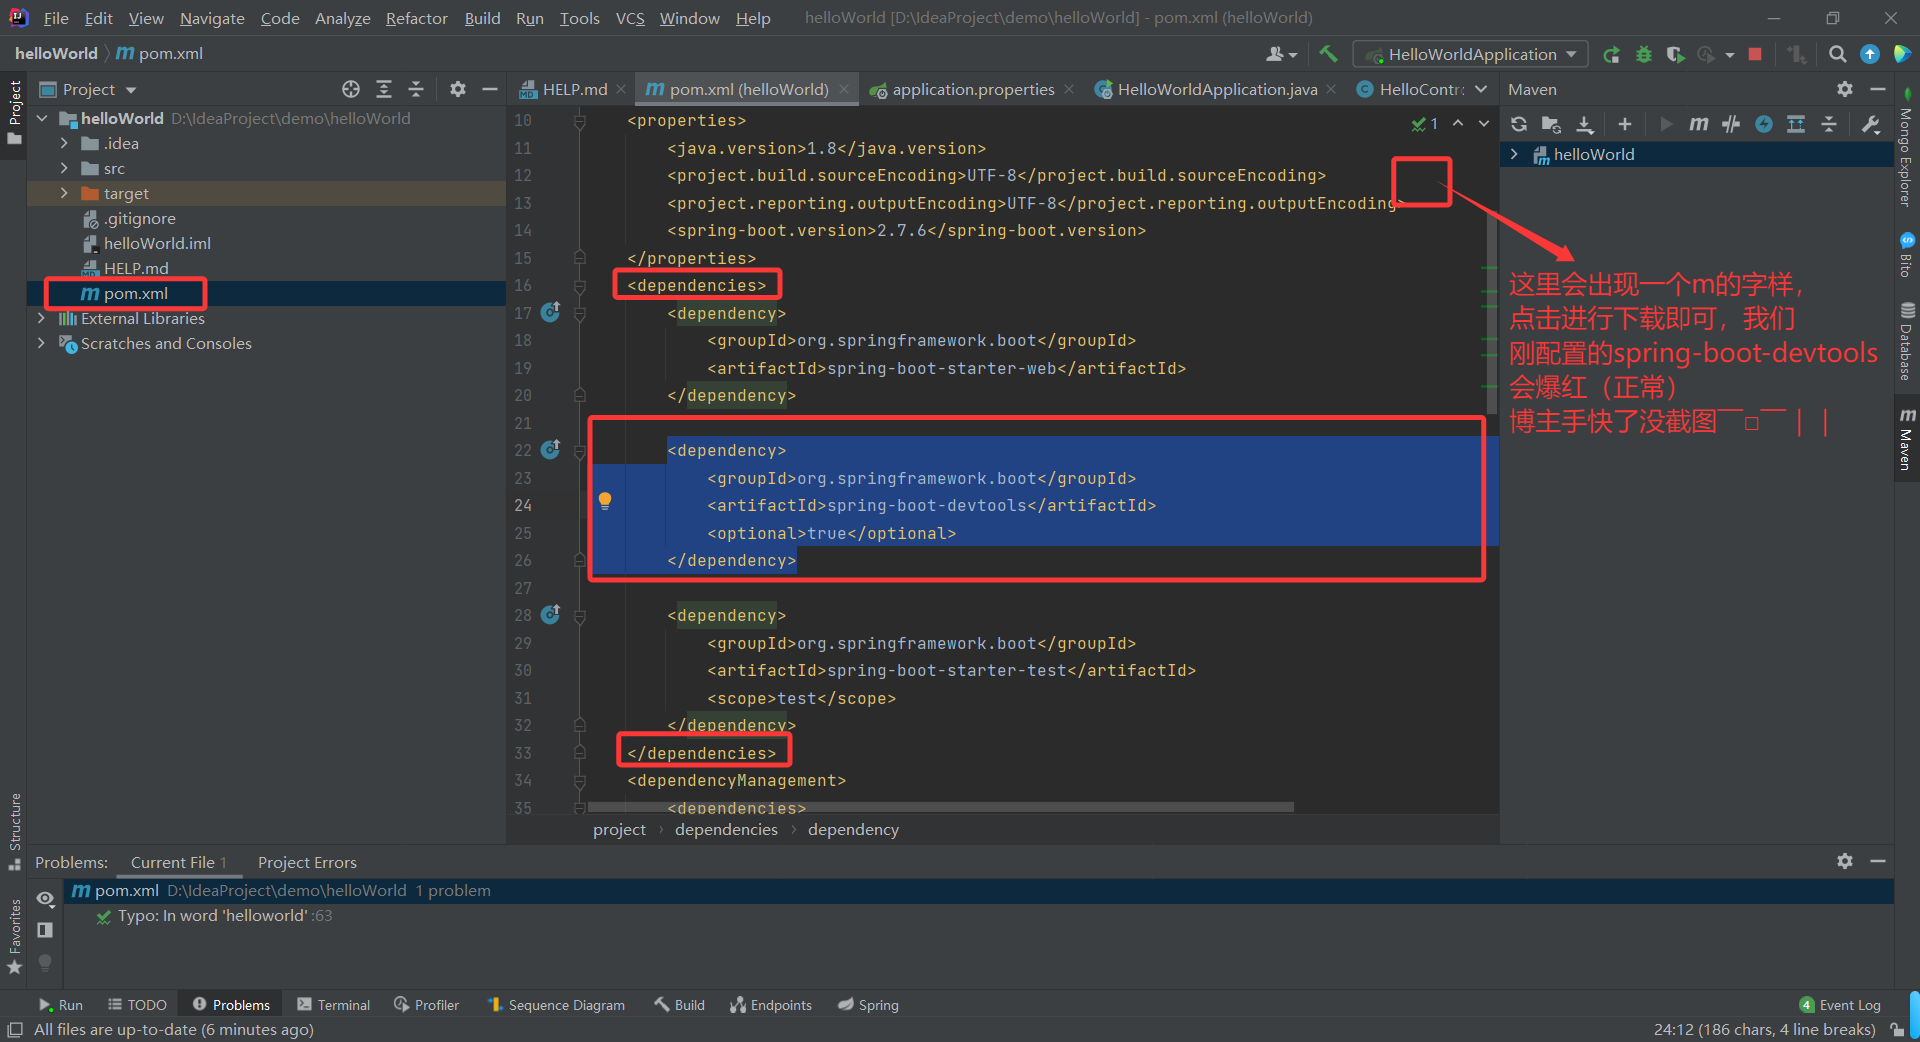The image size is (1920, 1042).
Task: Expand helloWorld in the Maven tree
Action: 1514,154
